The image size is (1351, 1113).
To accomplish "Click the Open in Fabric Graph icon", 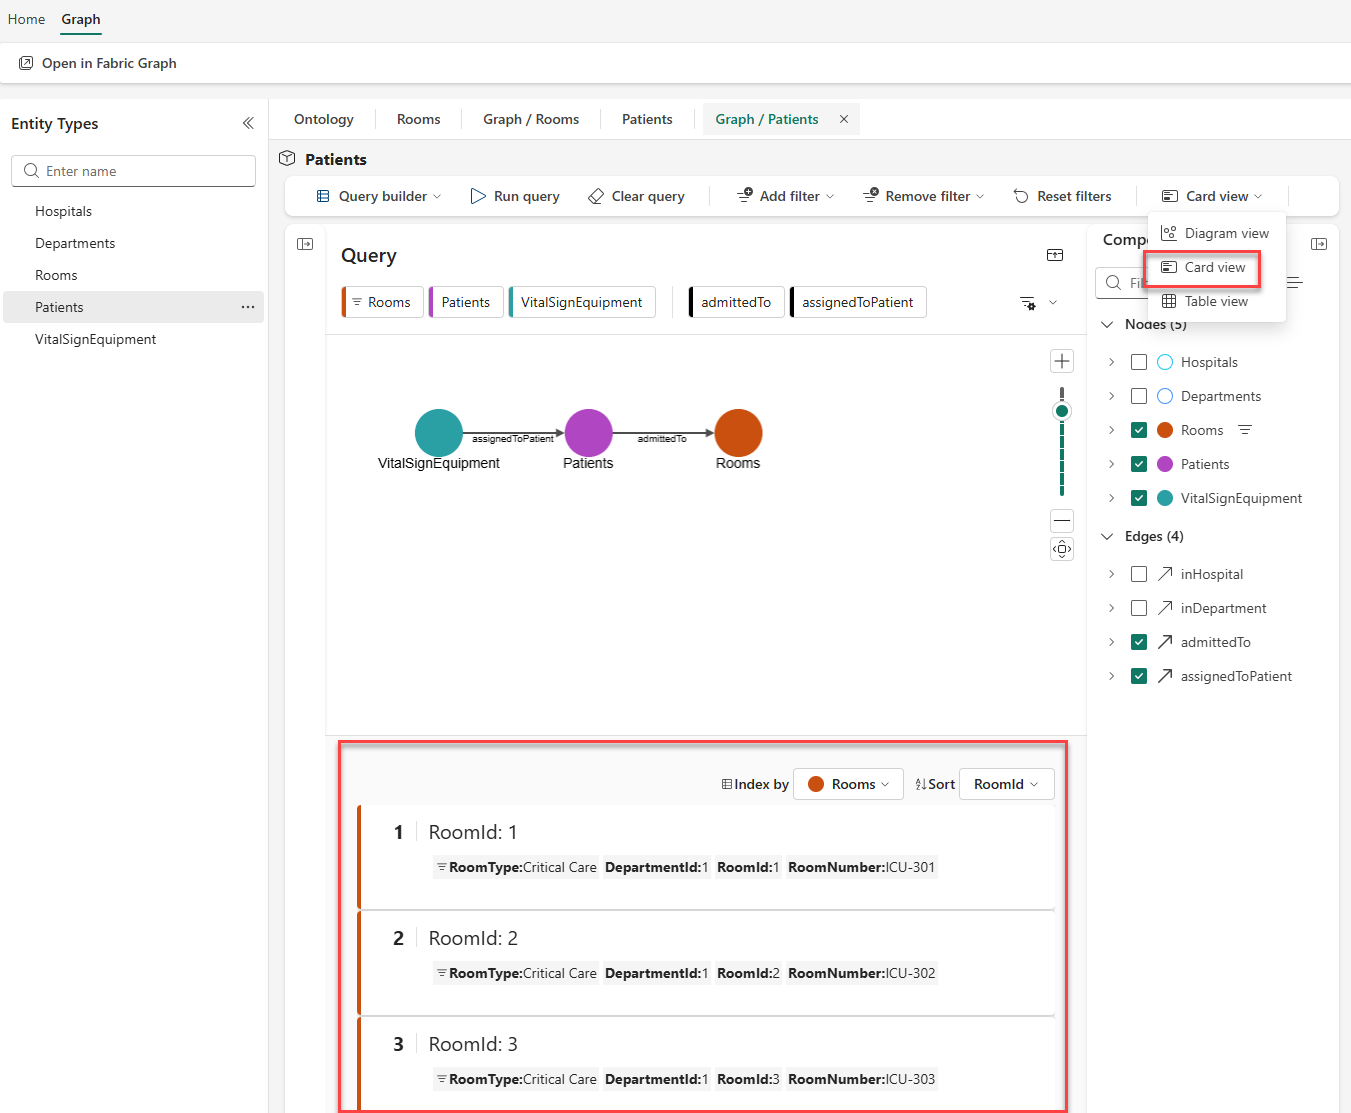I will (26, 63).
